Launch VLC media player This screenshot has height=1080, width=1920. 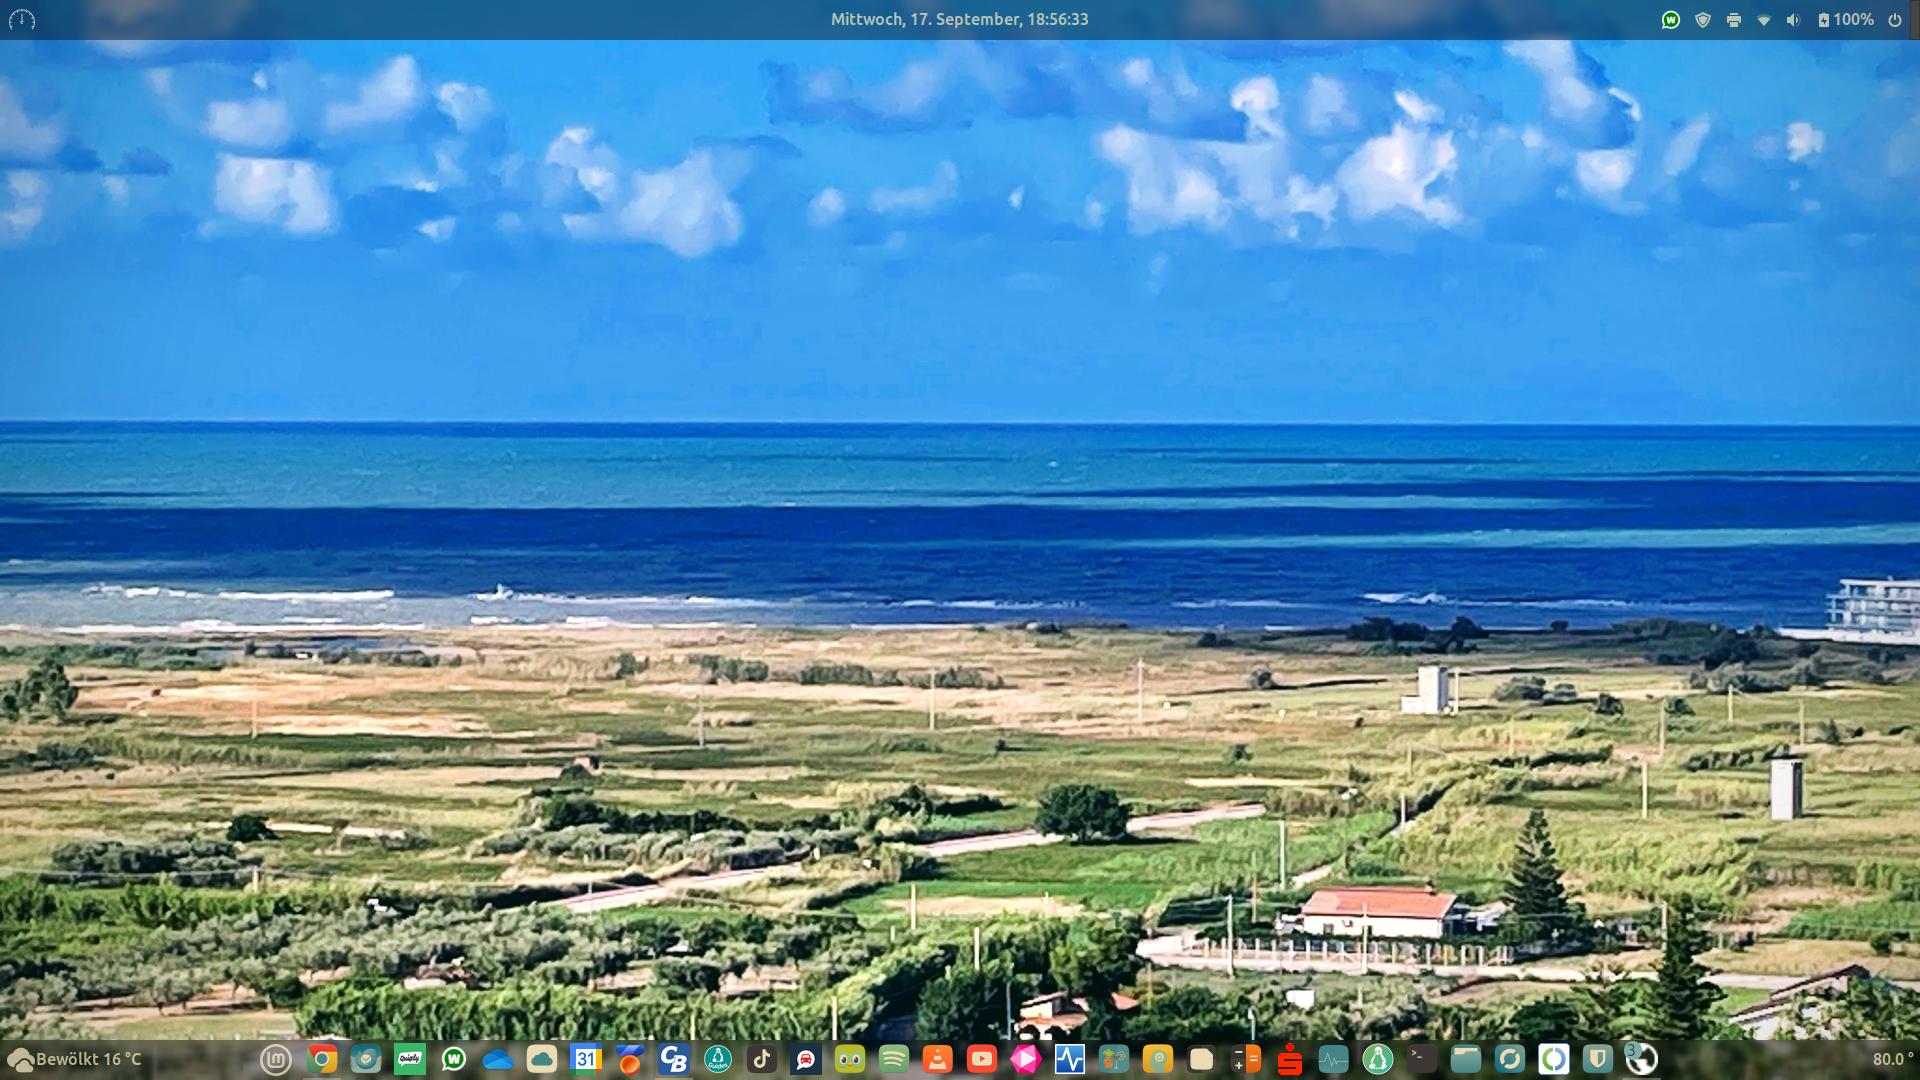(x=938, y=1059)
